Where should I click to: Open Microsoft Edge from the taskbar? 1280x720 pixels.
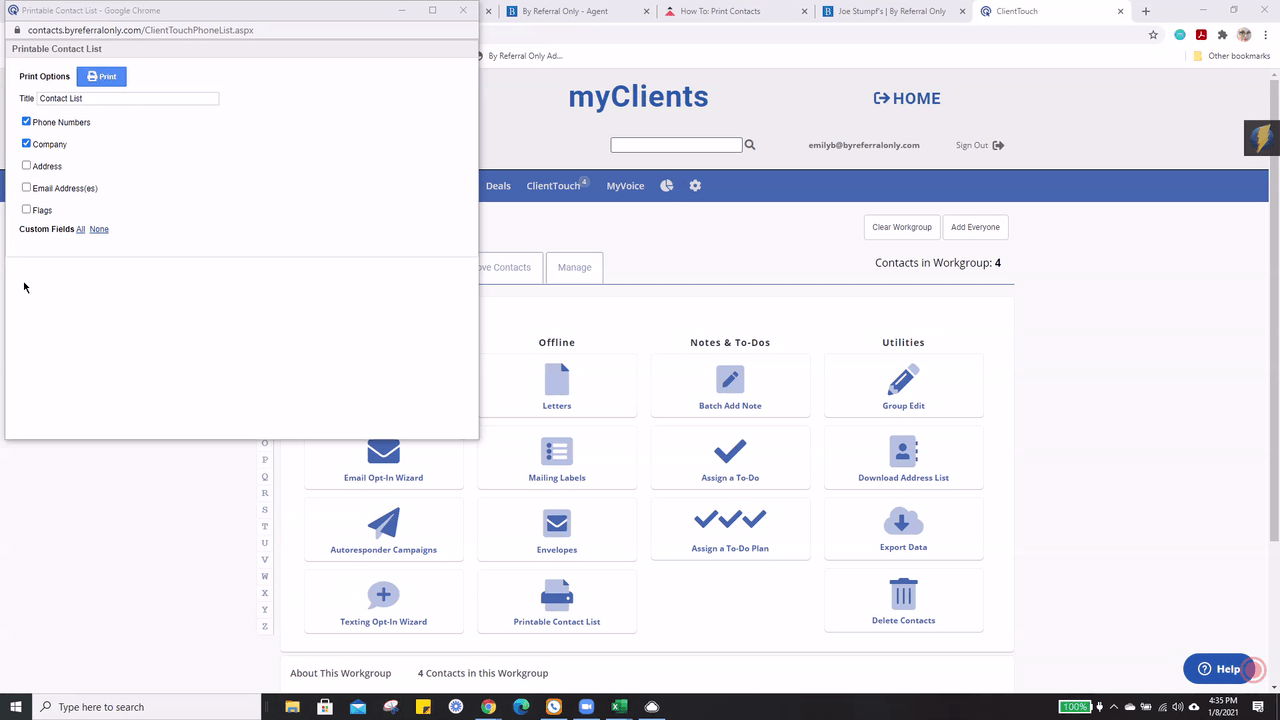pyautogui.click(x=521, y=706)
